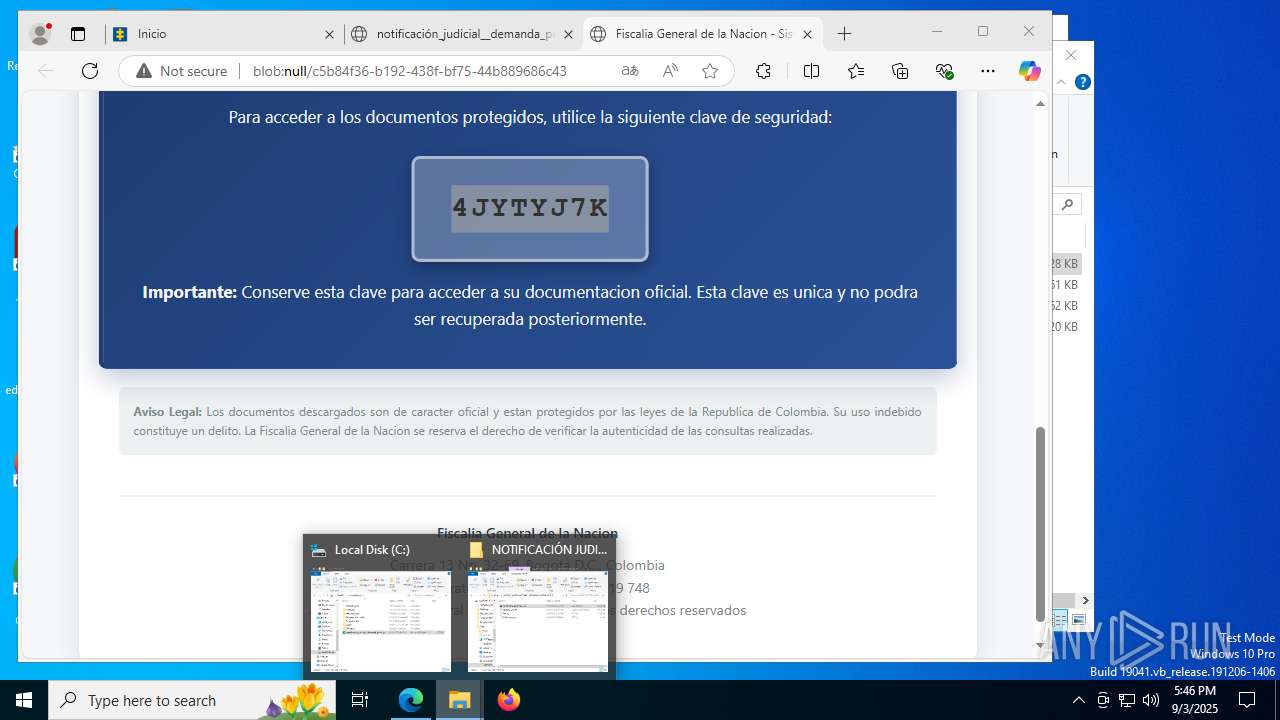Viewport: 1280px width, 720px height.
Task: Click the Back navigation arrow
Action: [45, 71]
